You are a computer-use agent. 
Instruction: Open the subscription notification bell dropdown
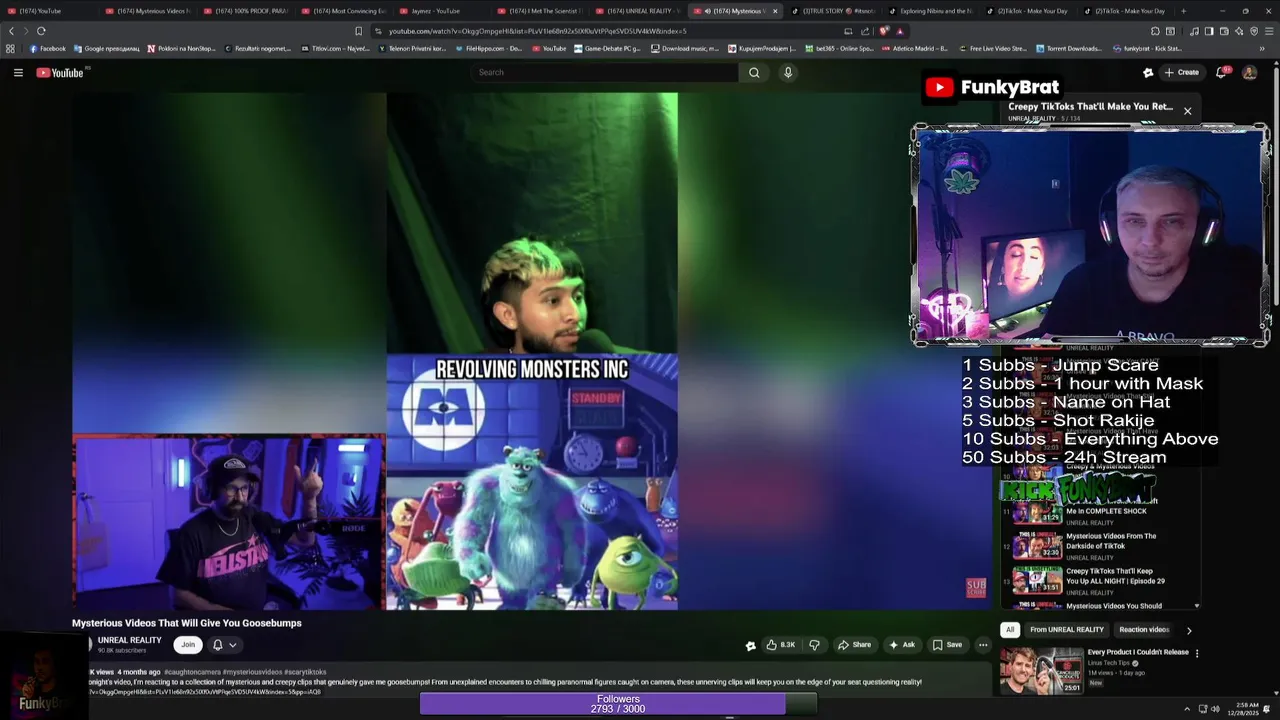coord(224,645)
